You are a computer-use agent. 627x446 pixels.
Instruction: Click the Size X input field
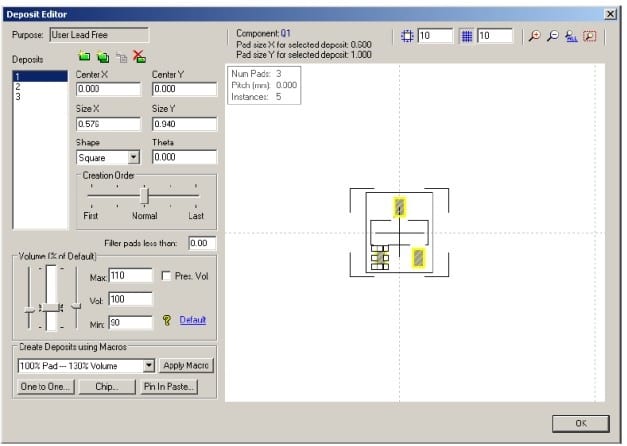click(x=110, y=124)
